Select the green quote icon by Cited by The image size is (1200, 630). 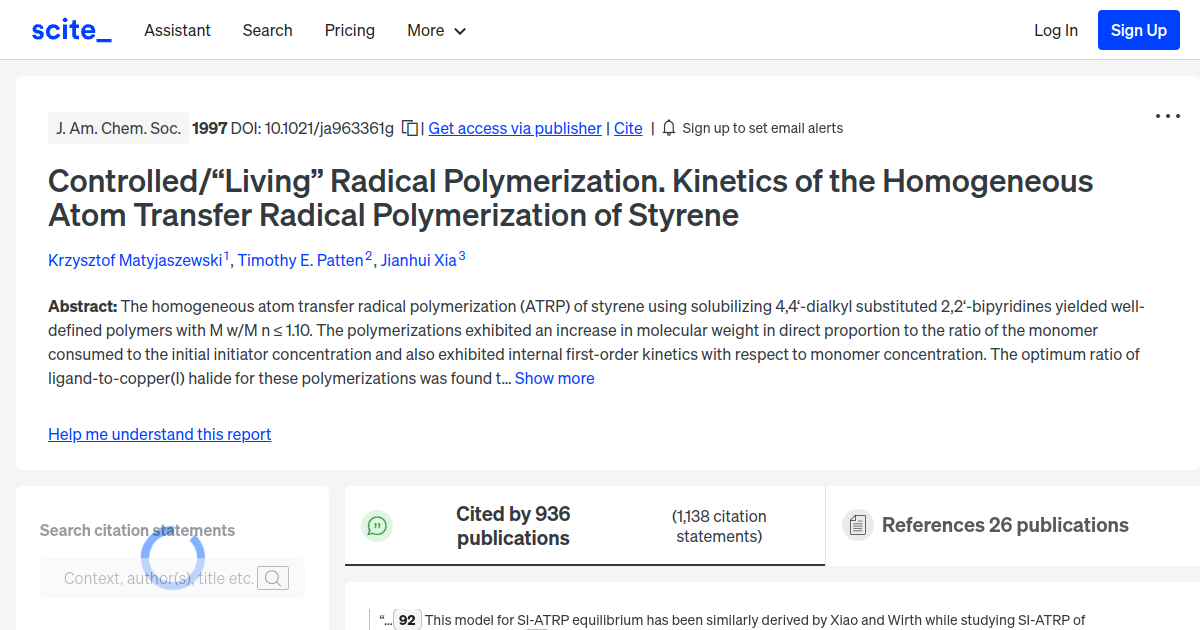377,525
